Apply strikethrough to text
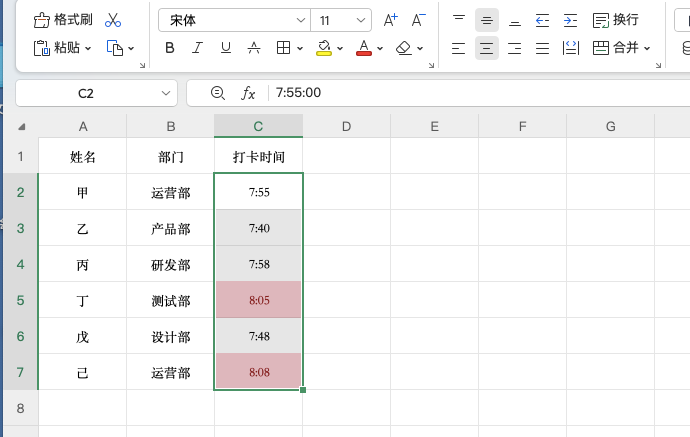This screenshot has height=437, width=690. (254, 47)
